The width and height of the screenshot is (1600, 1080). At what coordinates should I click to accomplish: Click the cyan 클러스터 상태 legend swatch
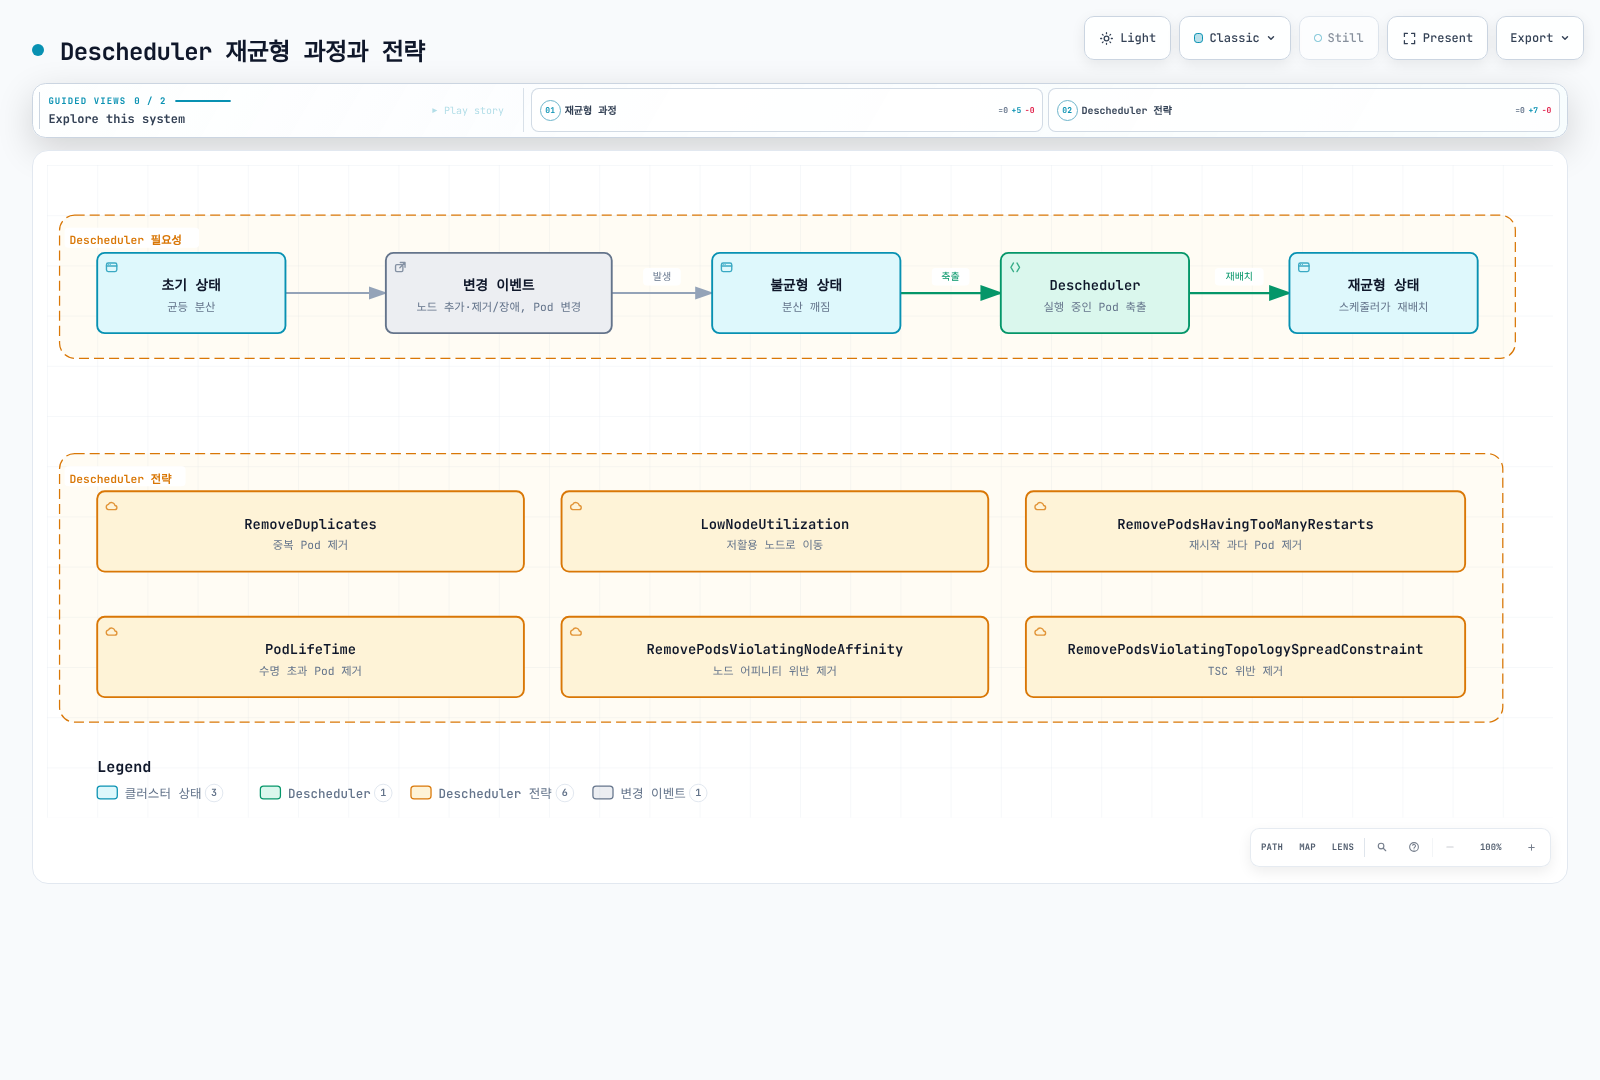point(107,793)
